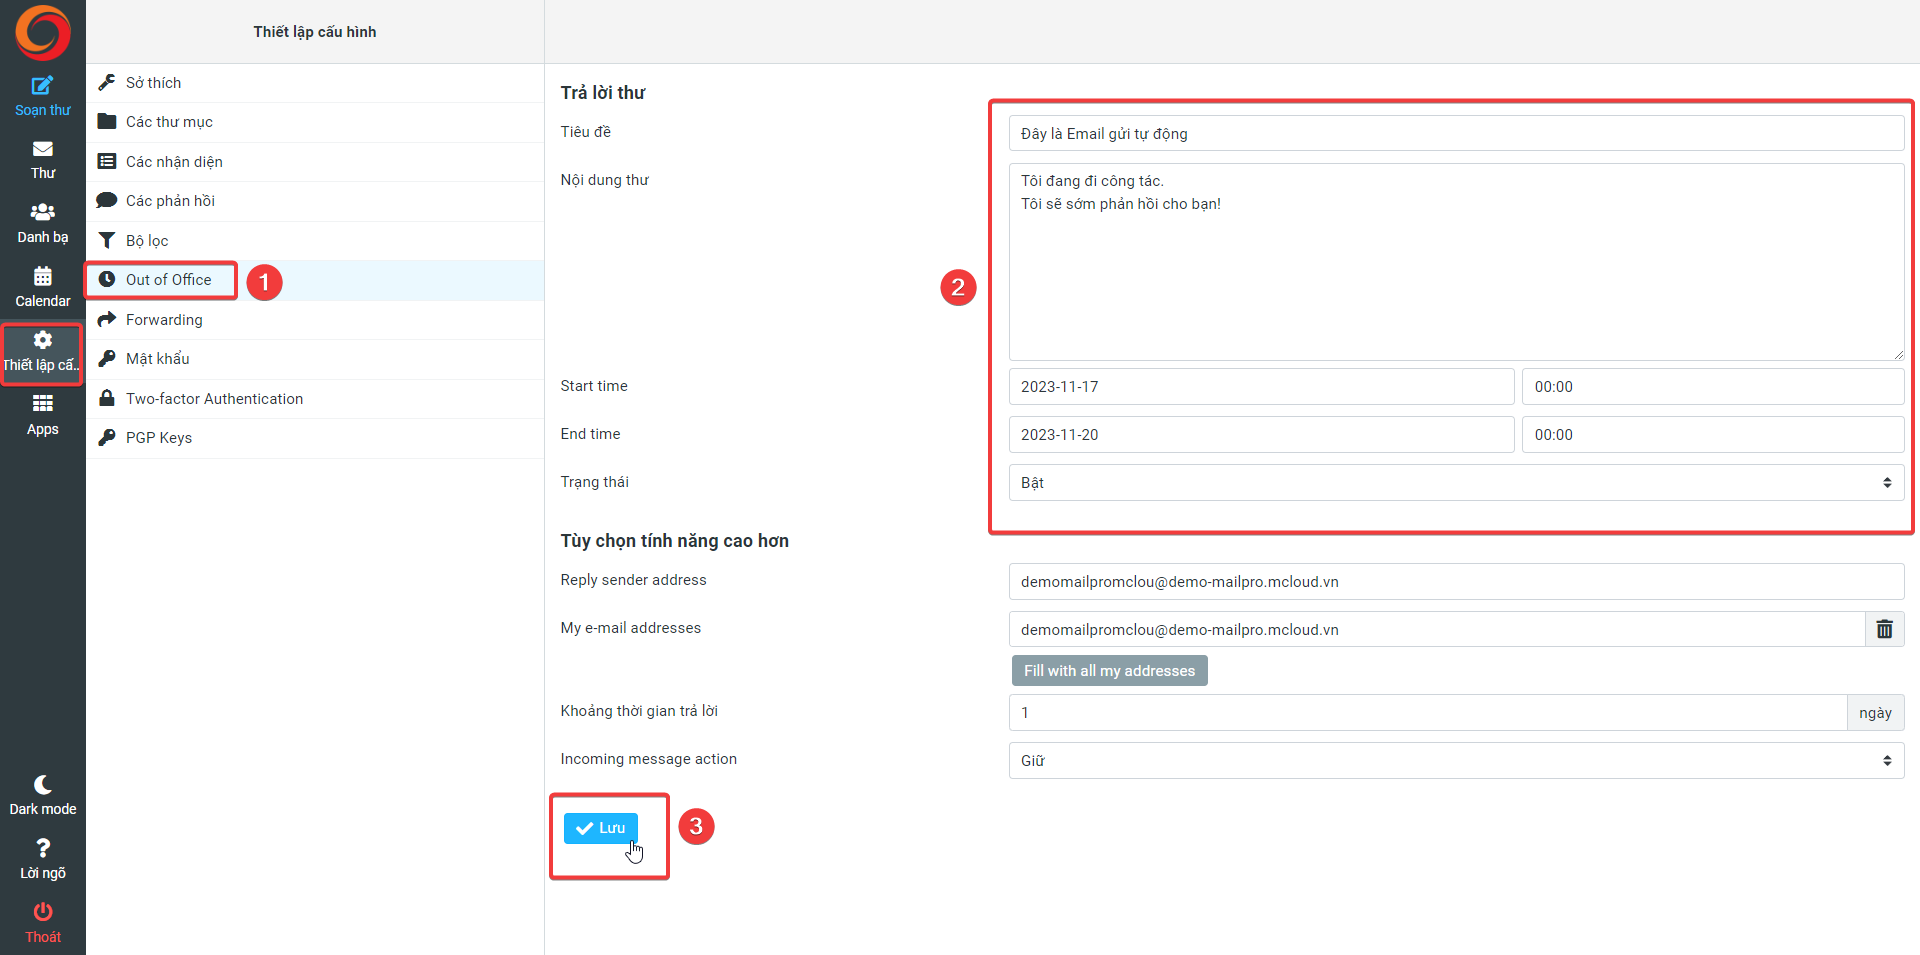
Task: Select Out of Office settings
Action: pos(315,280)
